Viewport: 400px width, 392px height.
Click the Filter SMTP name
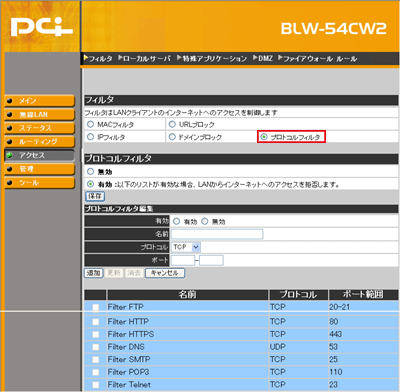click(x=129, y=360)
